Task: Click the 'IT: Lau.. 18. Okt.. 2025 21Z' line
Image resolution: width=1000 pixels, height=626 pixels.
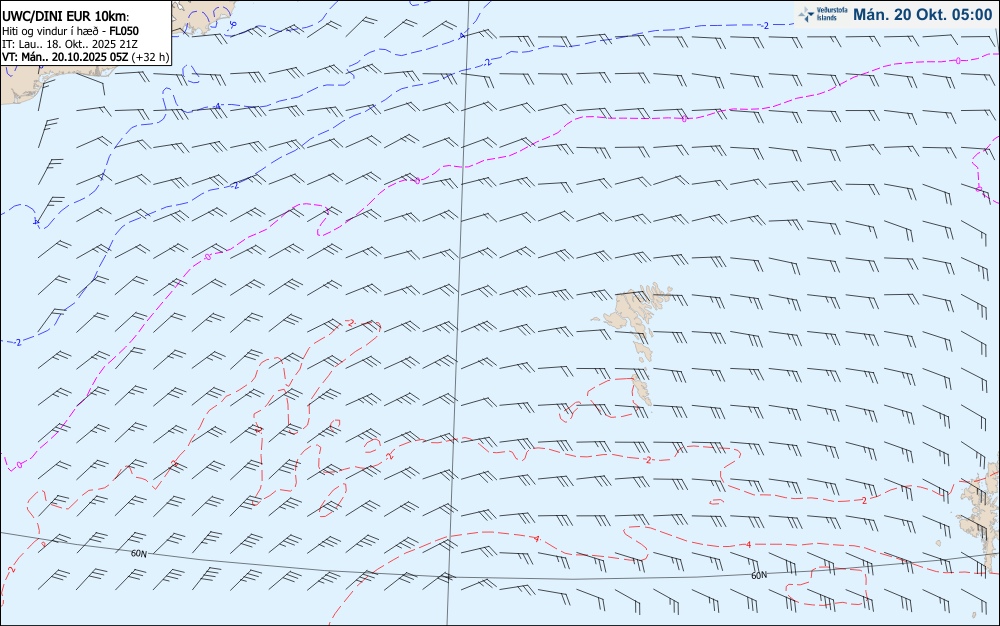Action: click(x=70, y=44)
